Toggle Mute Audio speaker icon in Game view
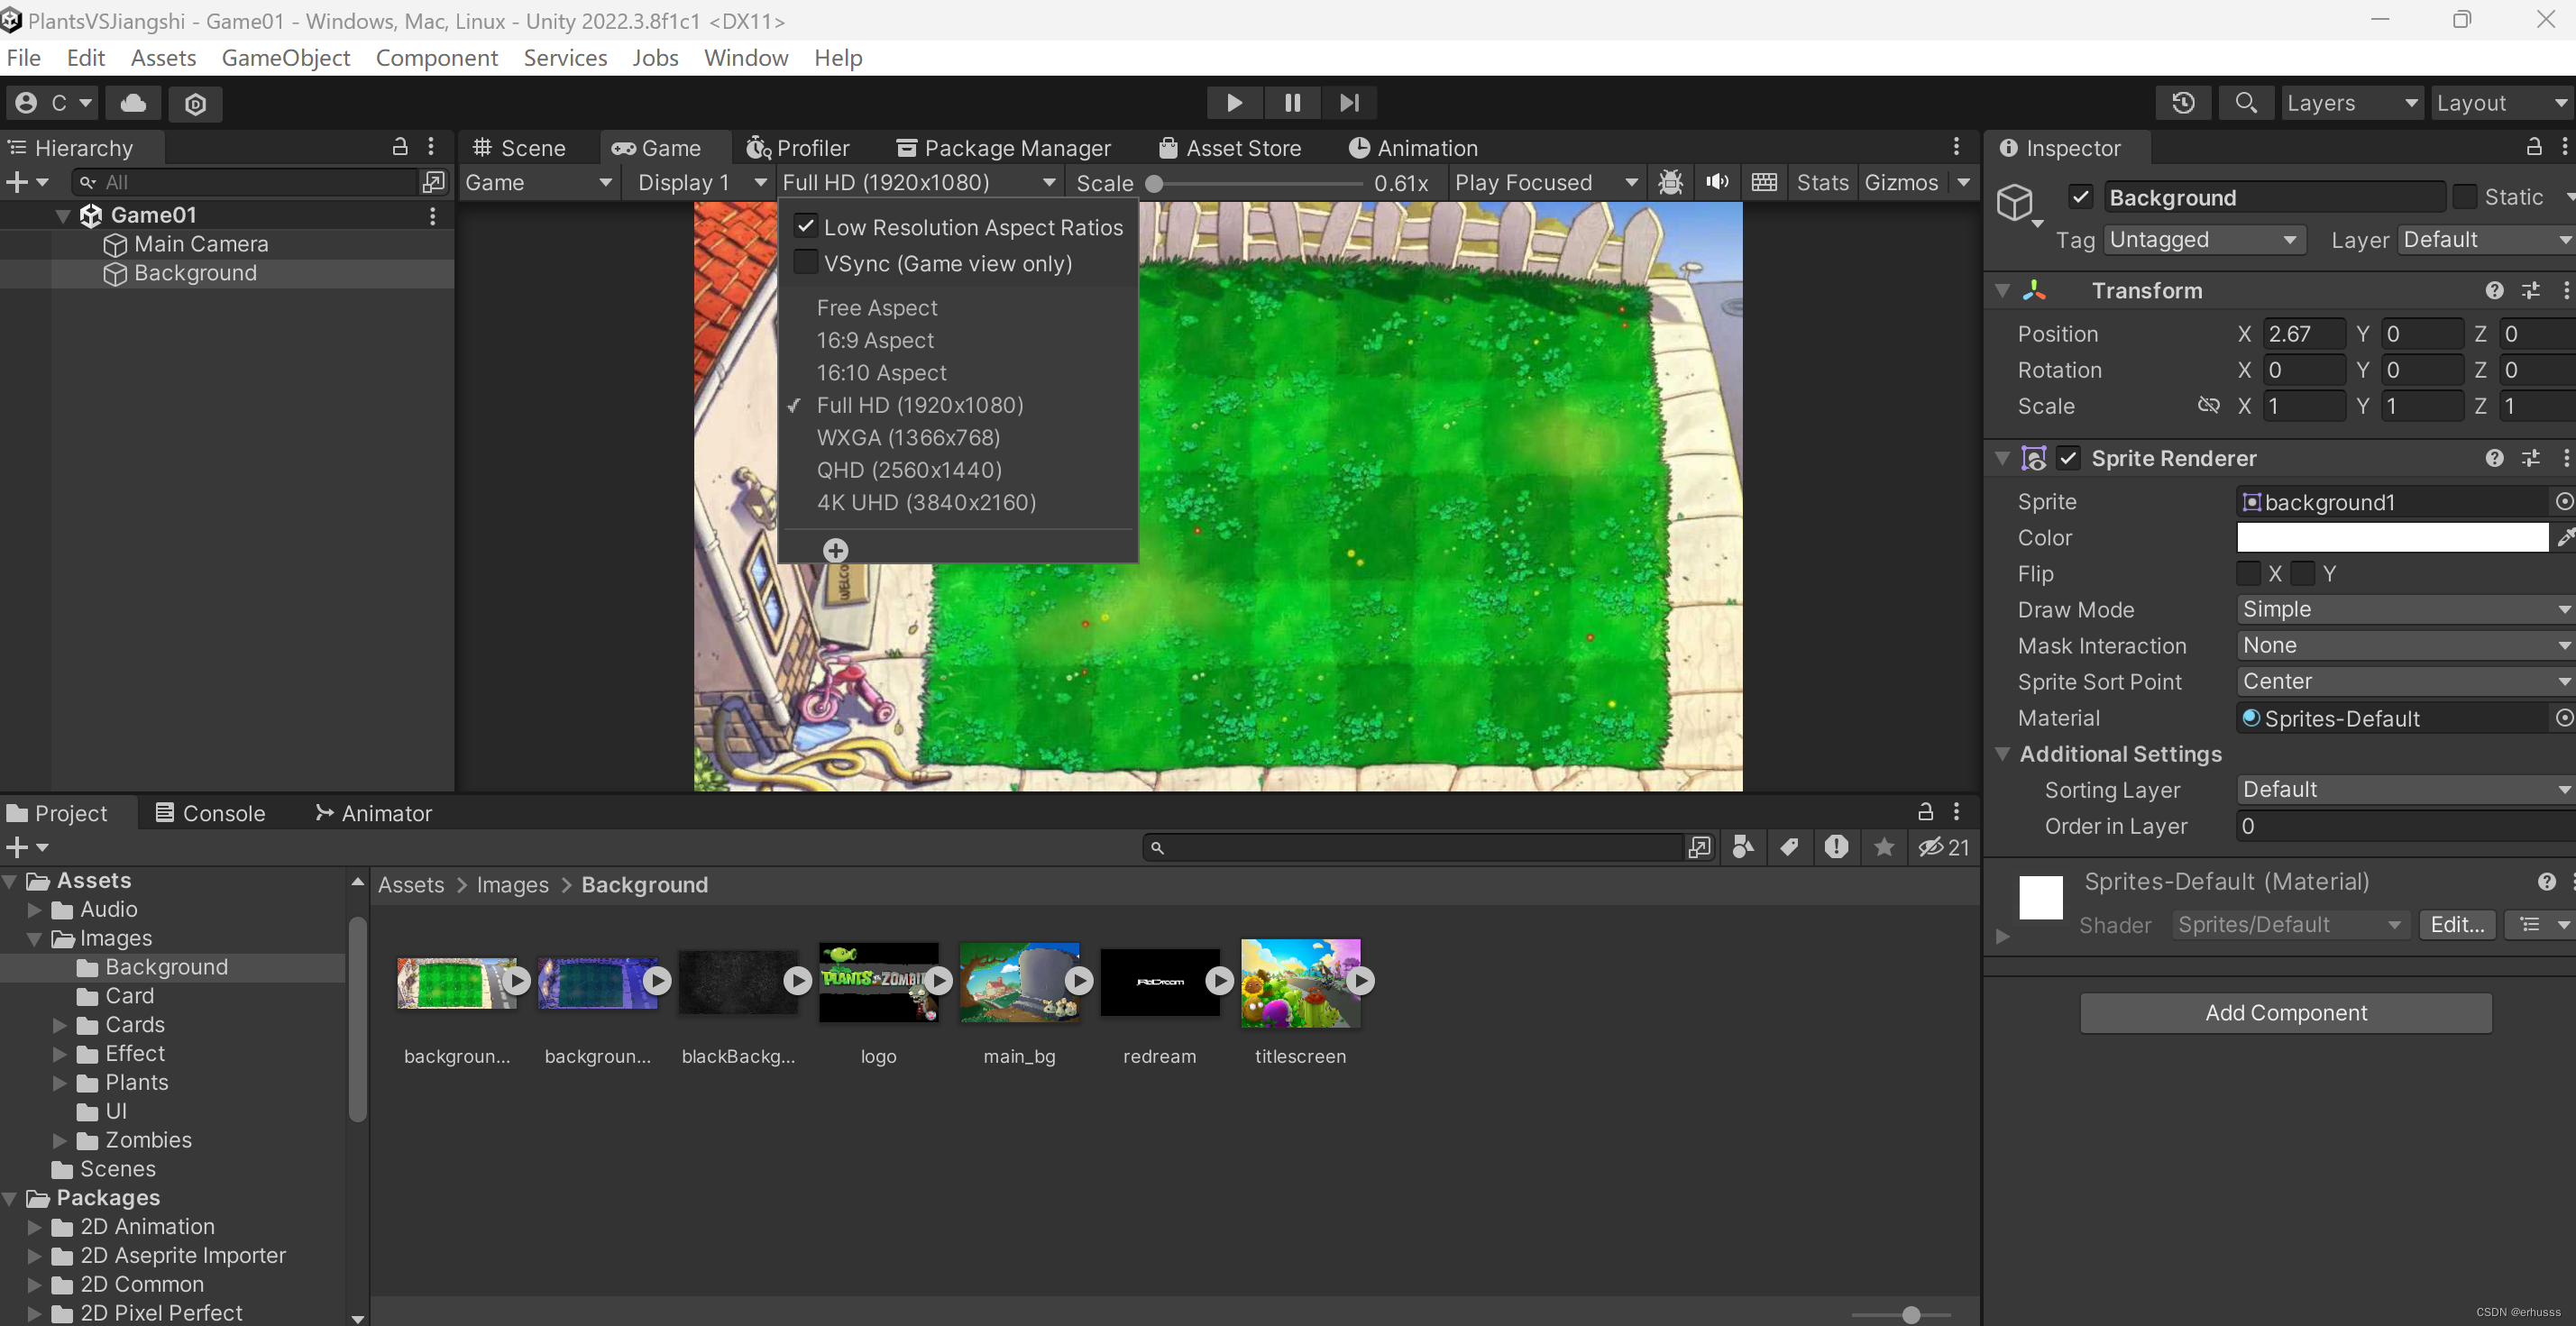This screenshot has height=1326, width=2576. [1717, 183]
